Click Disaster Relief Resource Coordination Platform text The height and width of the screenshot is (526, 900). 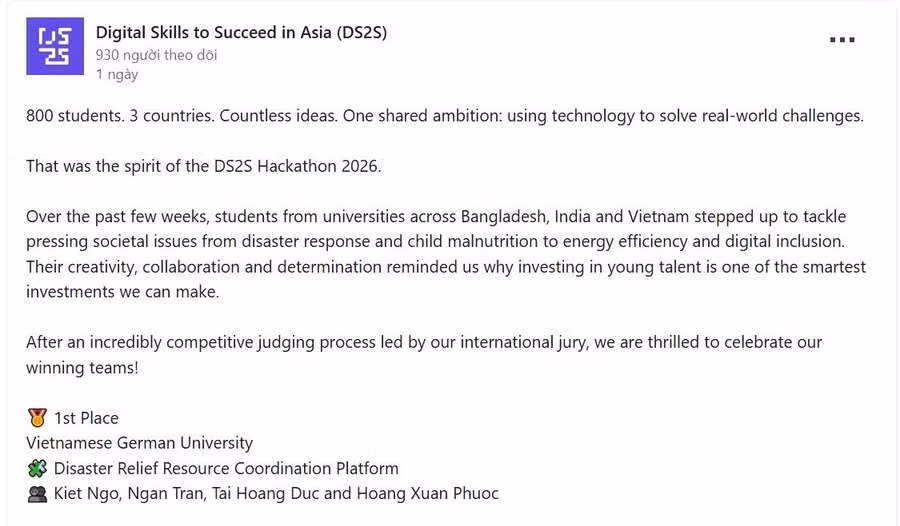tap(226, 468)
